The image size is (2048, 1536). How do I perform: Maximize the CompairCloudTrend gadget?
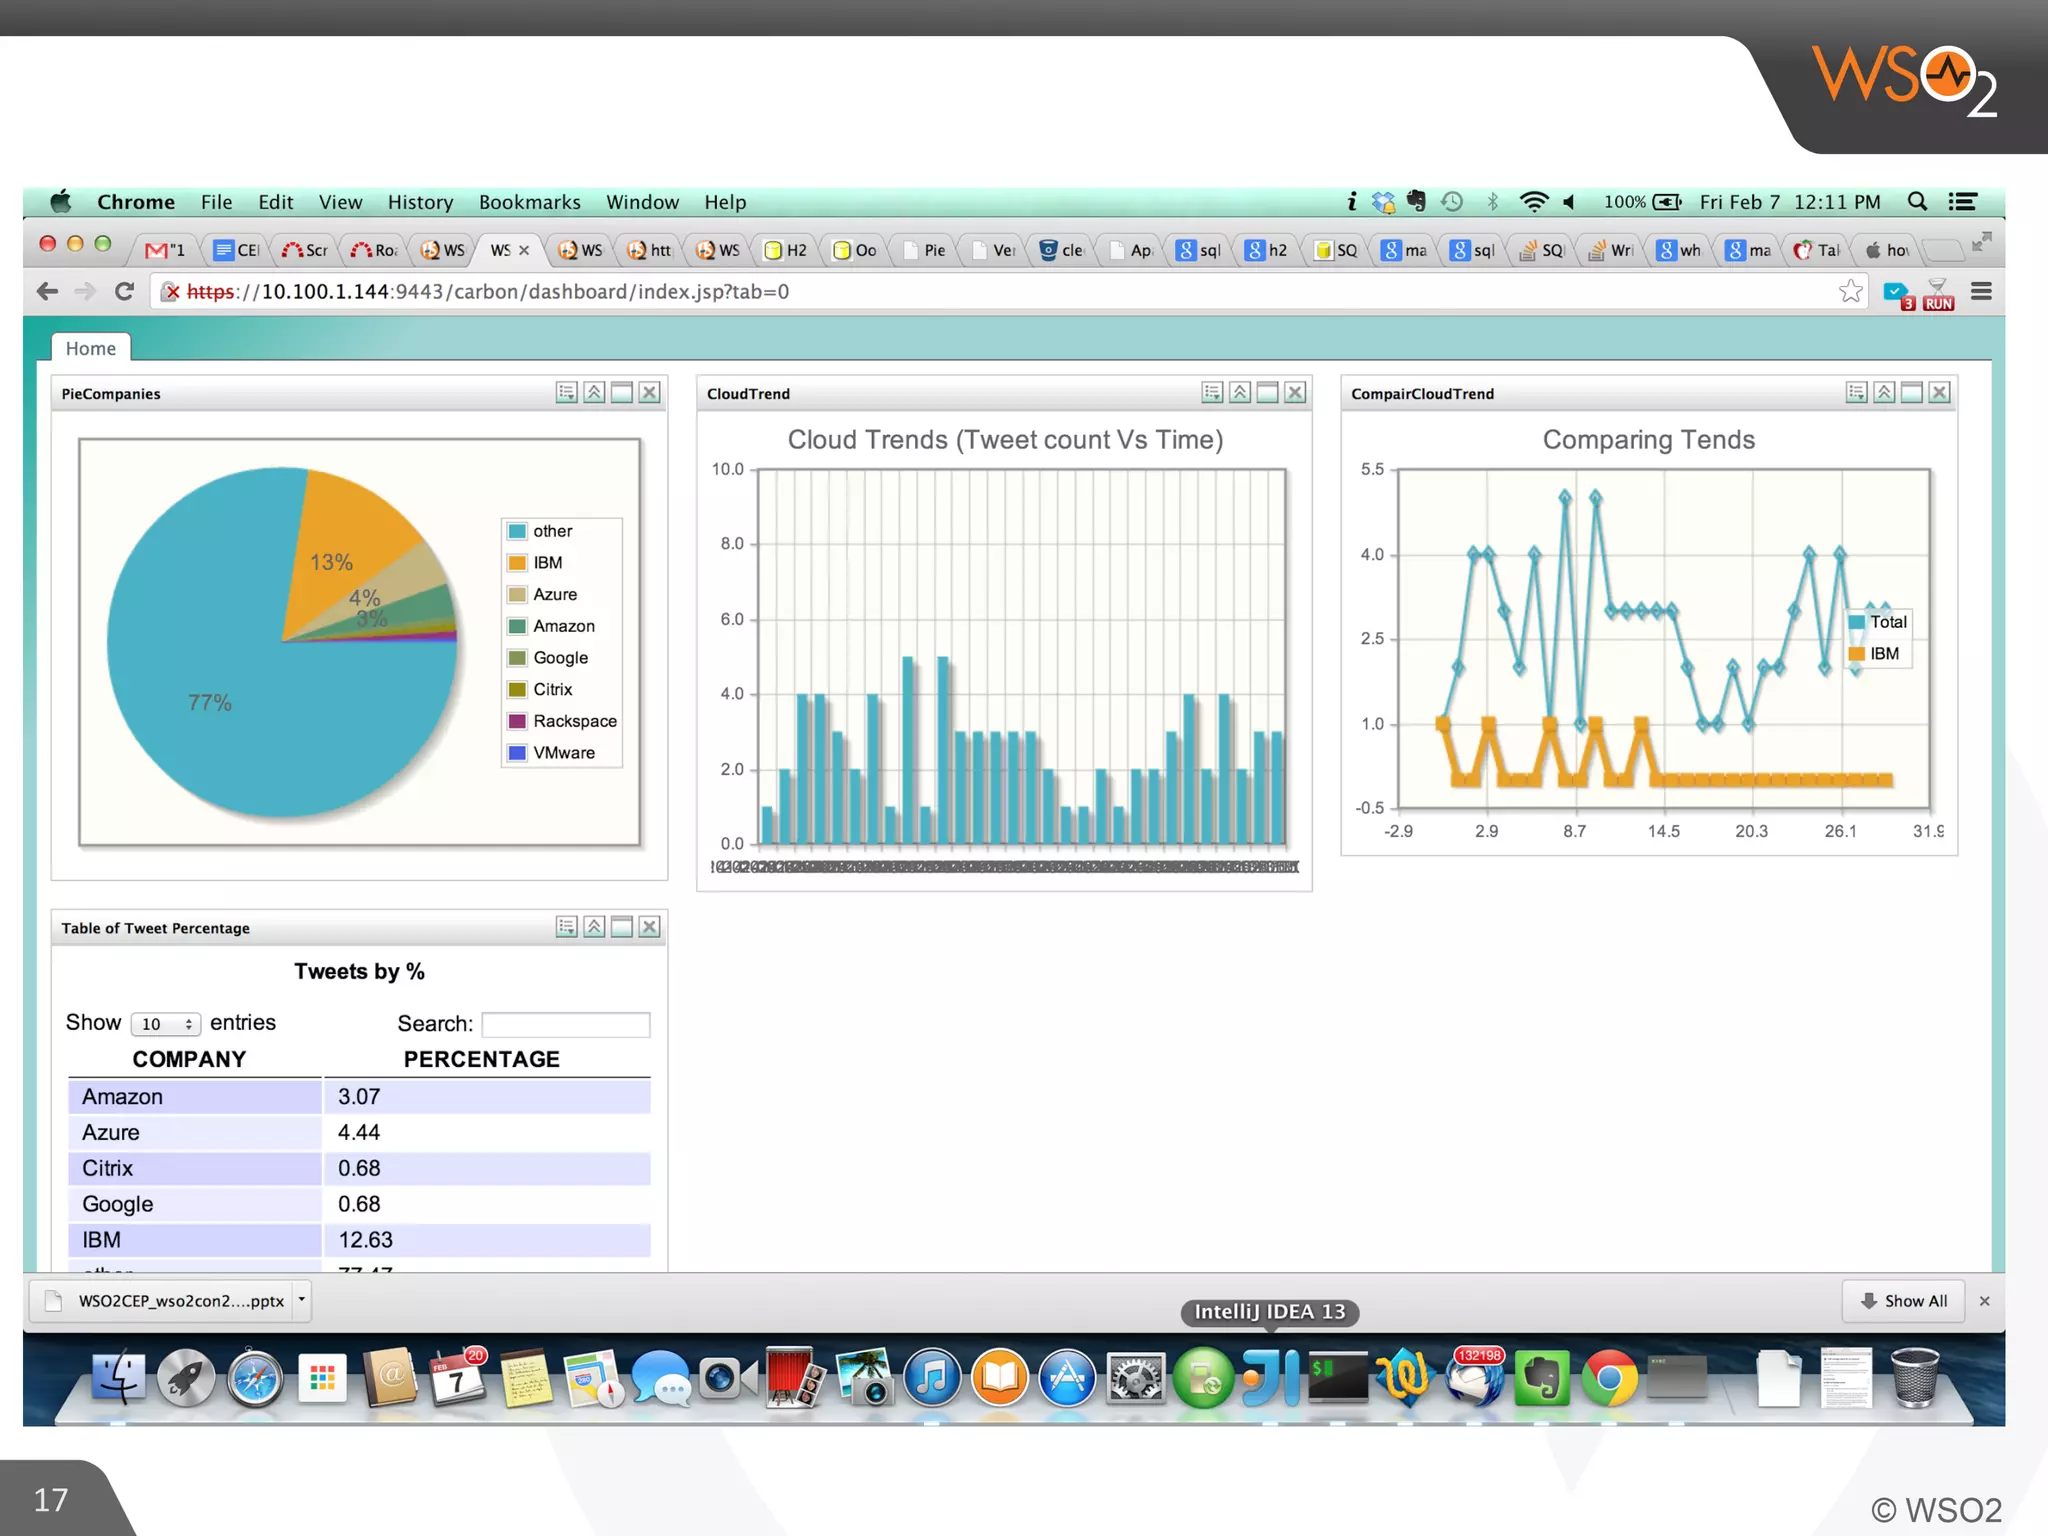[1911, 393]
